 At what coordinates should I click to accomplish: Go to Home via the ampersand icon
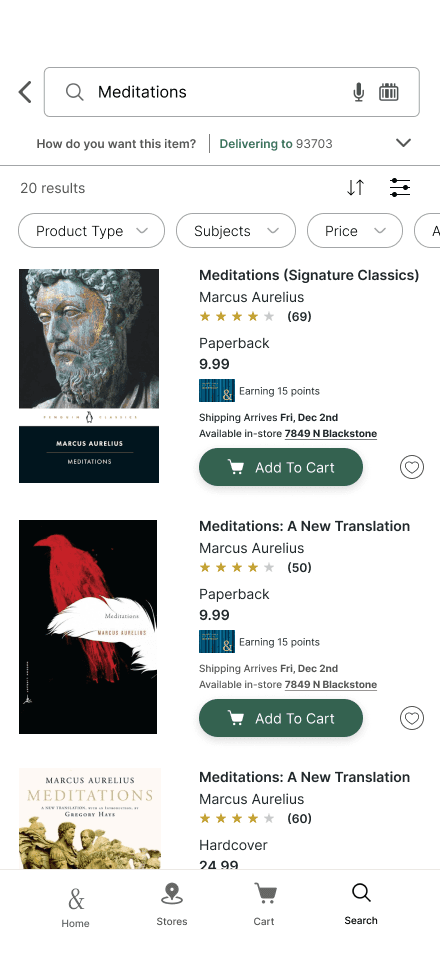tap(76, 907)
